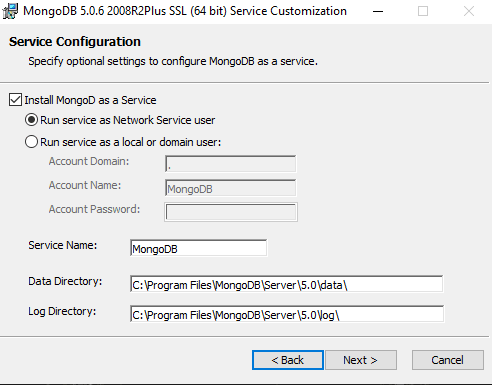Screen dimensions: 492x385
Task: Focus the Service Name input field
Action: click(x=198, y=248)
